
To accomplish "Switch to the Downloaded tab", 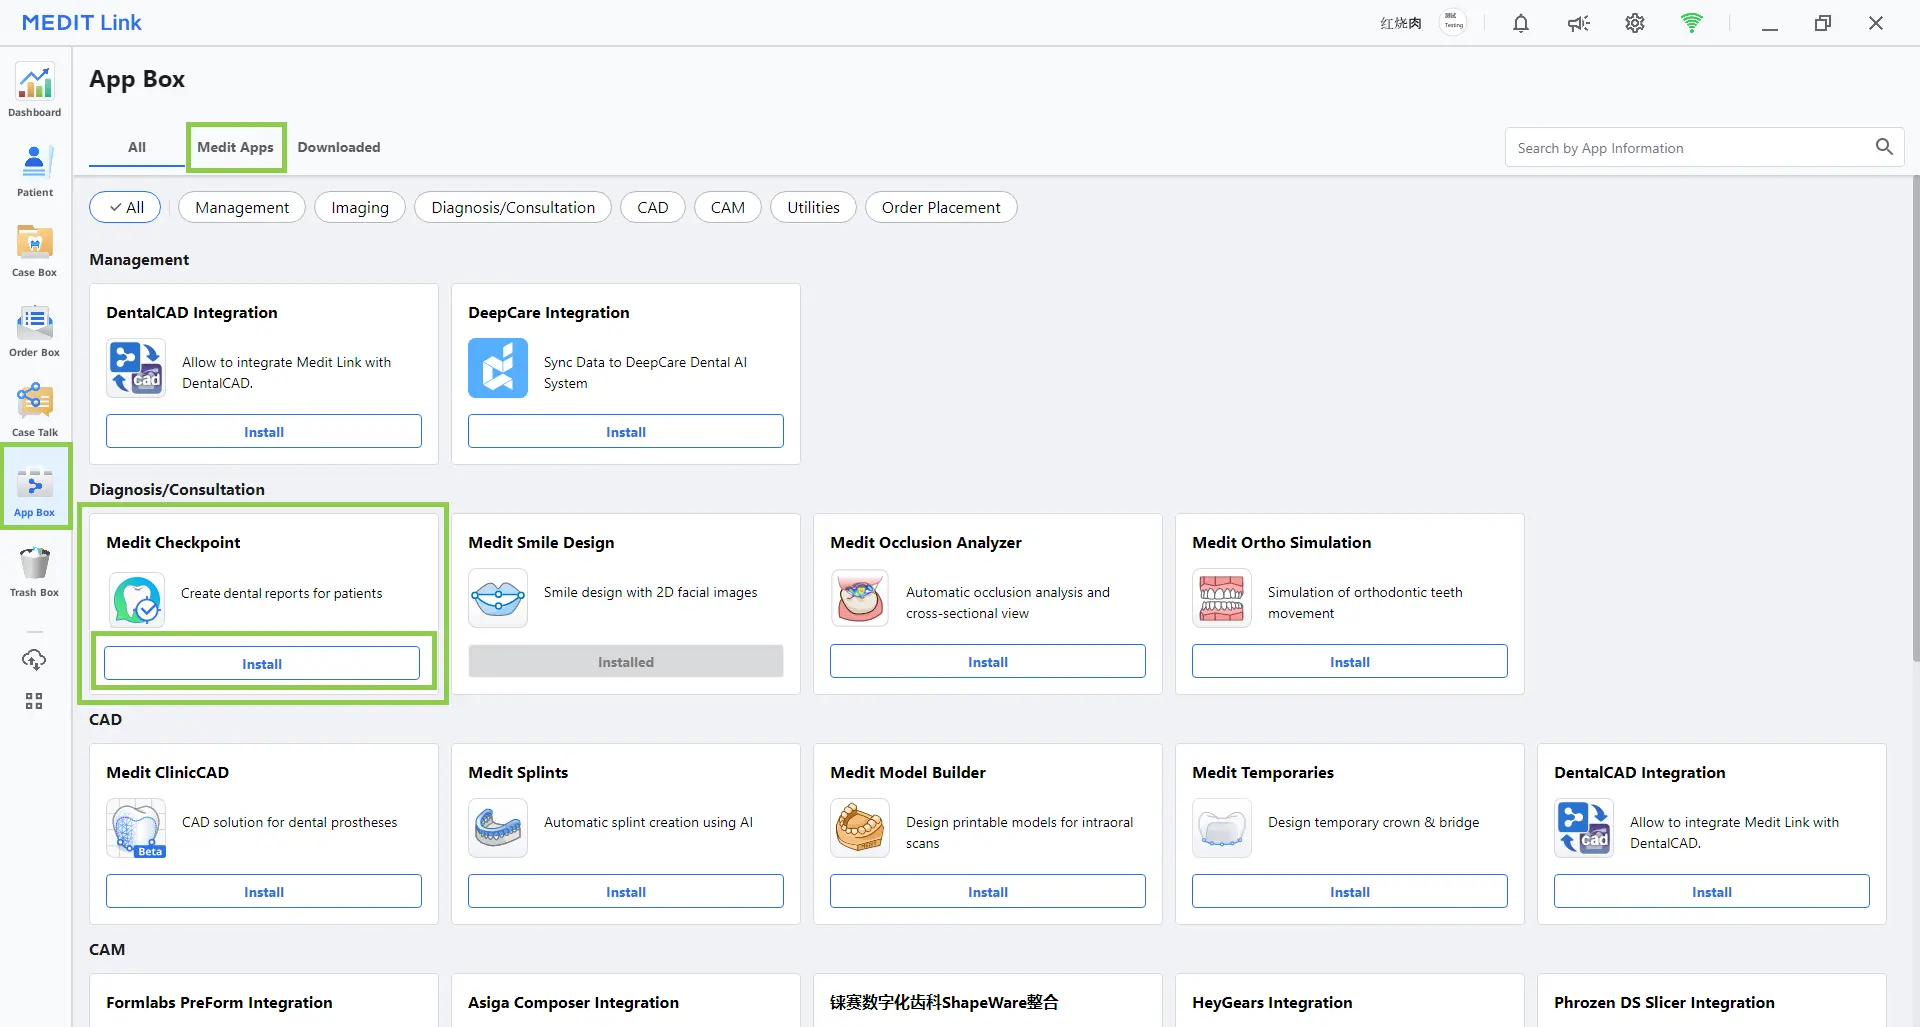I will pyautogui.click(x=339, y=147).
